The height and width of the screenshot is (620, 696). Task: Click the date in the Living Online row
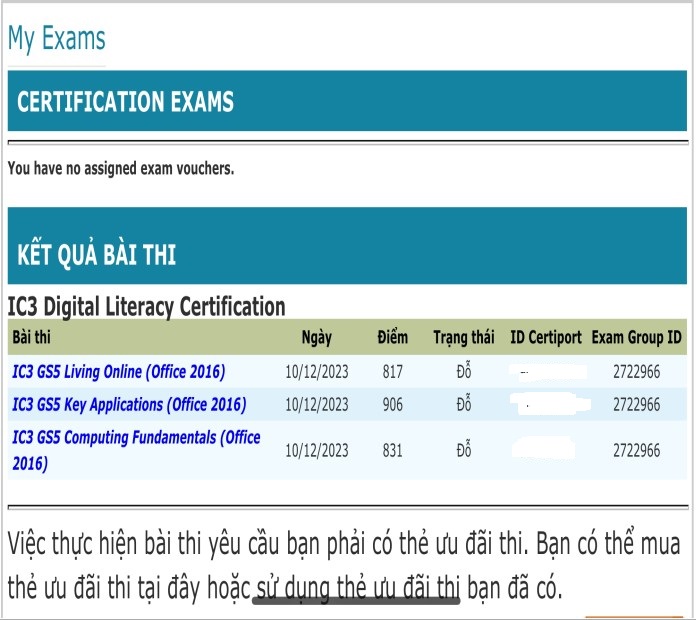point(317,372)
